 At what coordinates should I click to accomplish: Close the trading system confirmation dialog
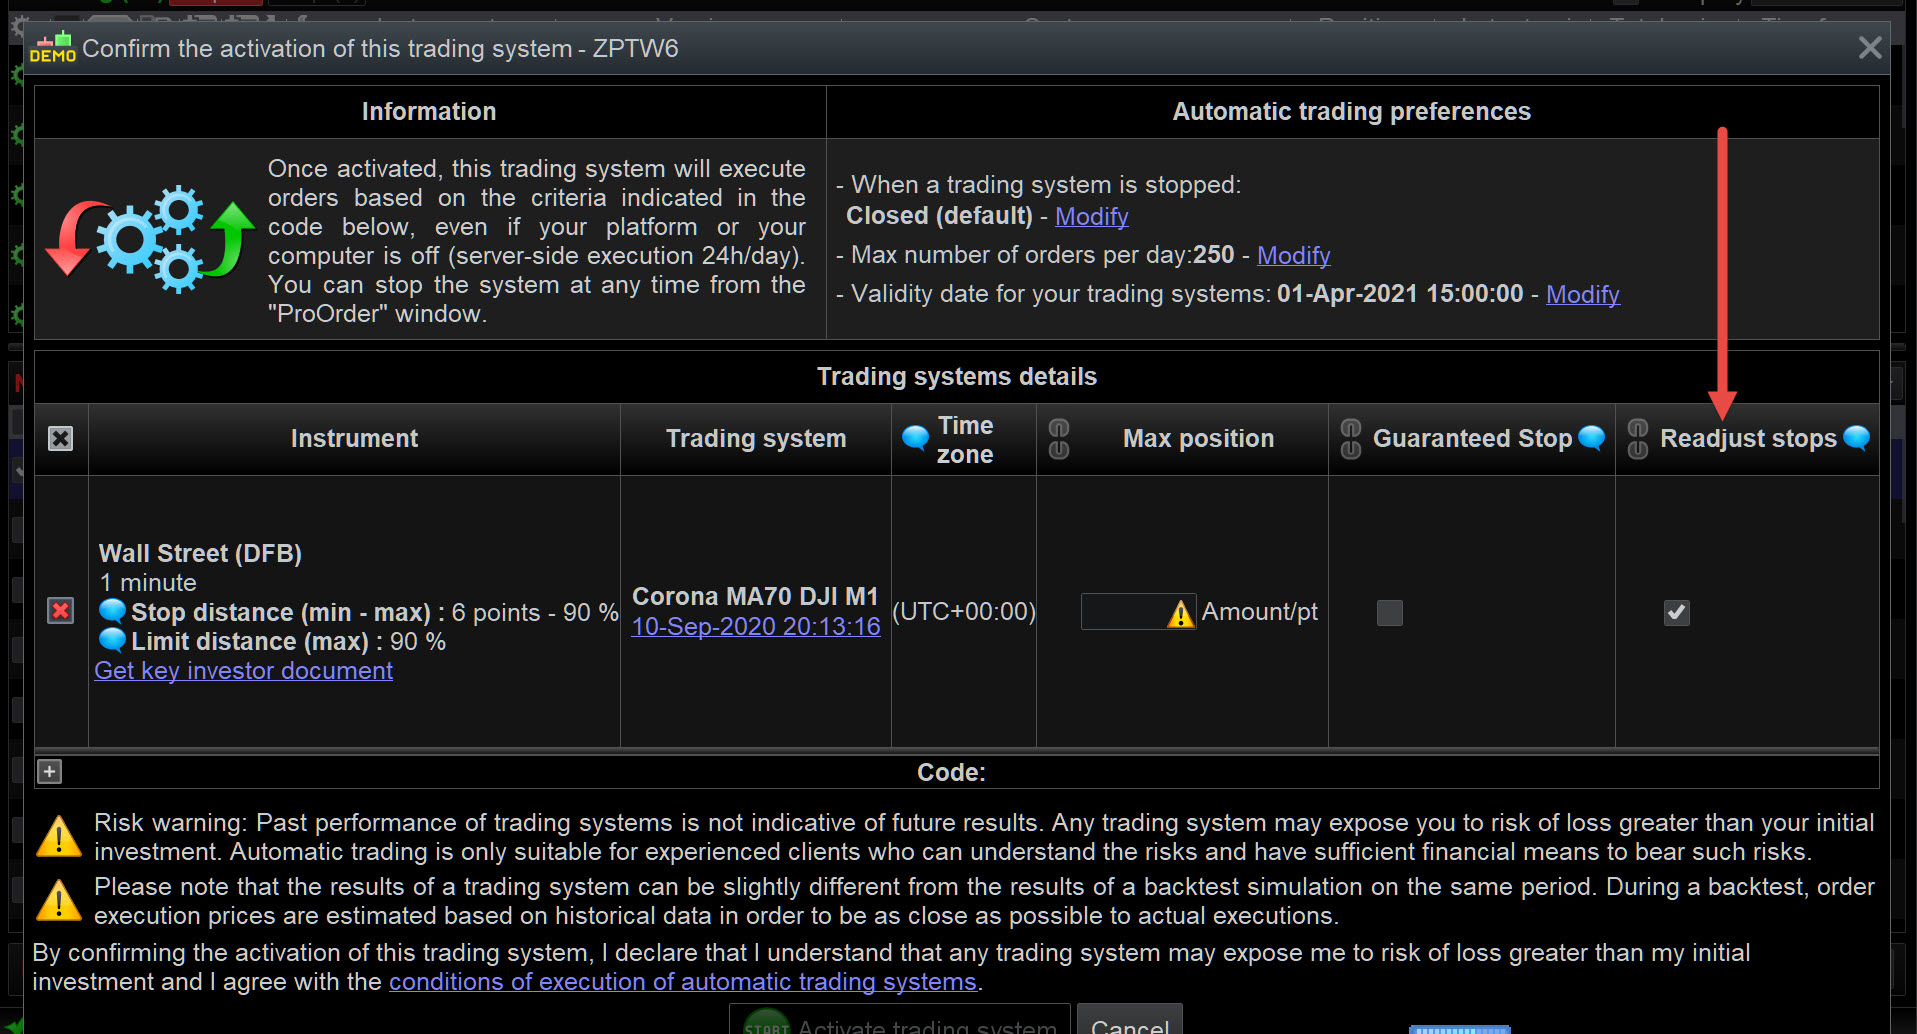[x=1869, y=48]
